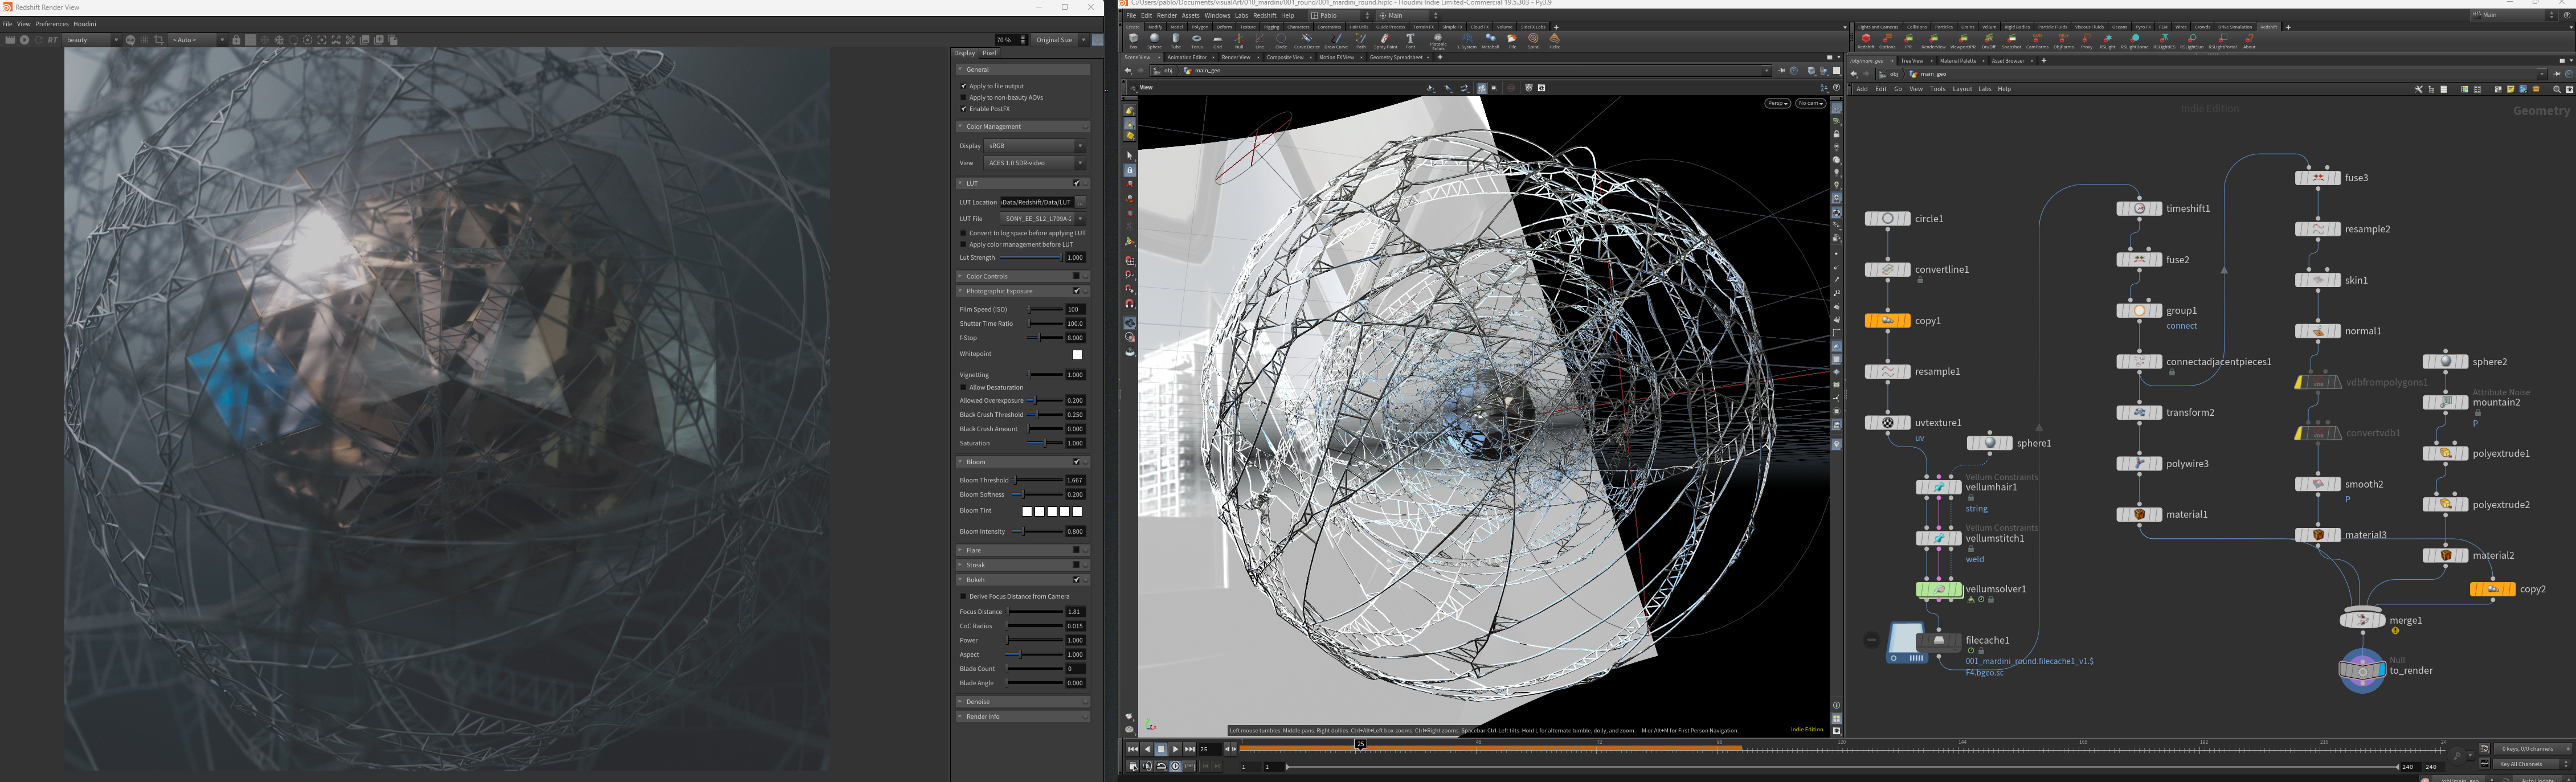Click the Focus Distance value field

(x=1075, y=612)
